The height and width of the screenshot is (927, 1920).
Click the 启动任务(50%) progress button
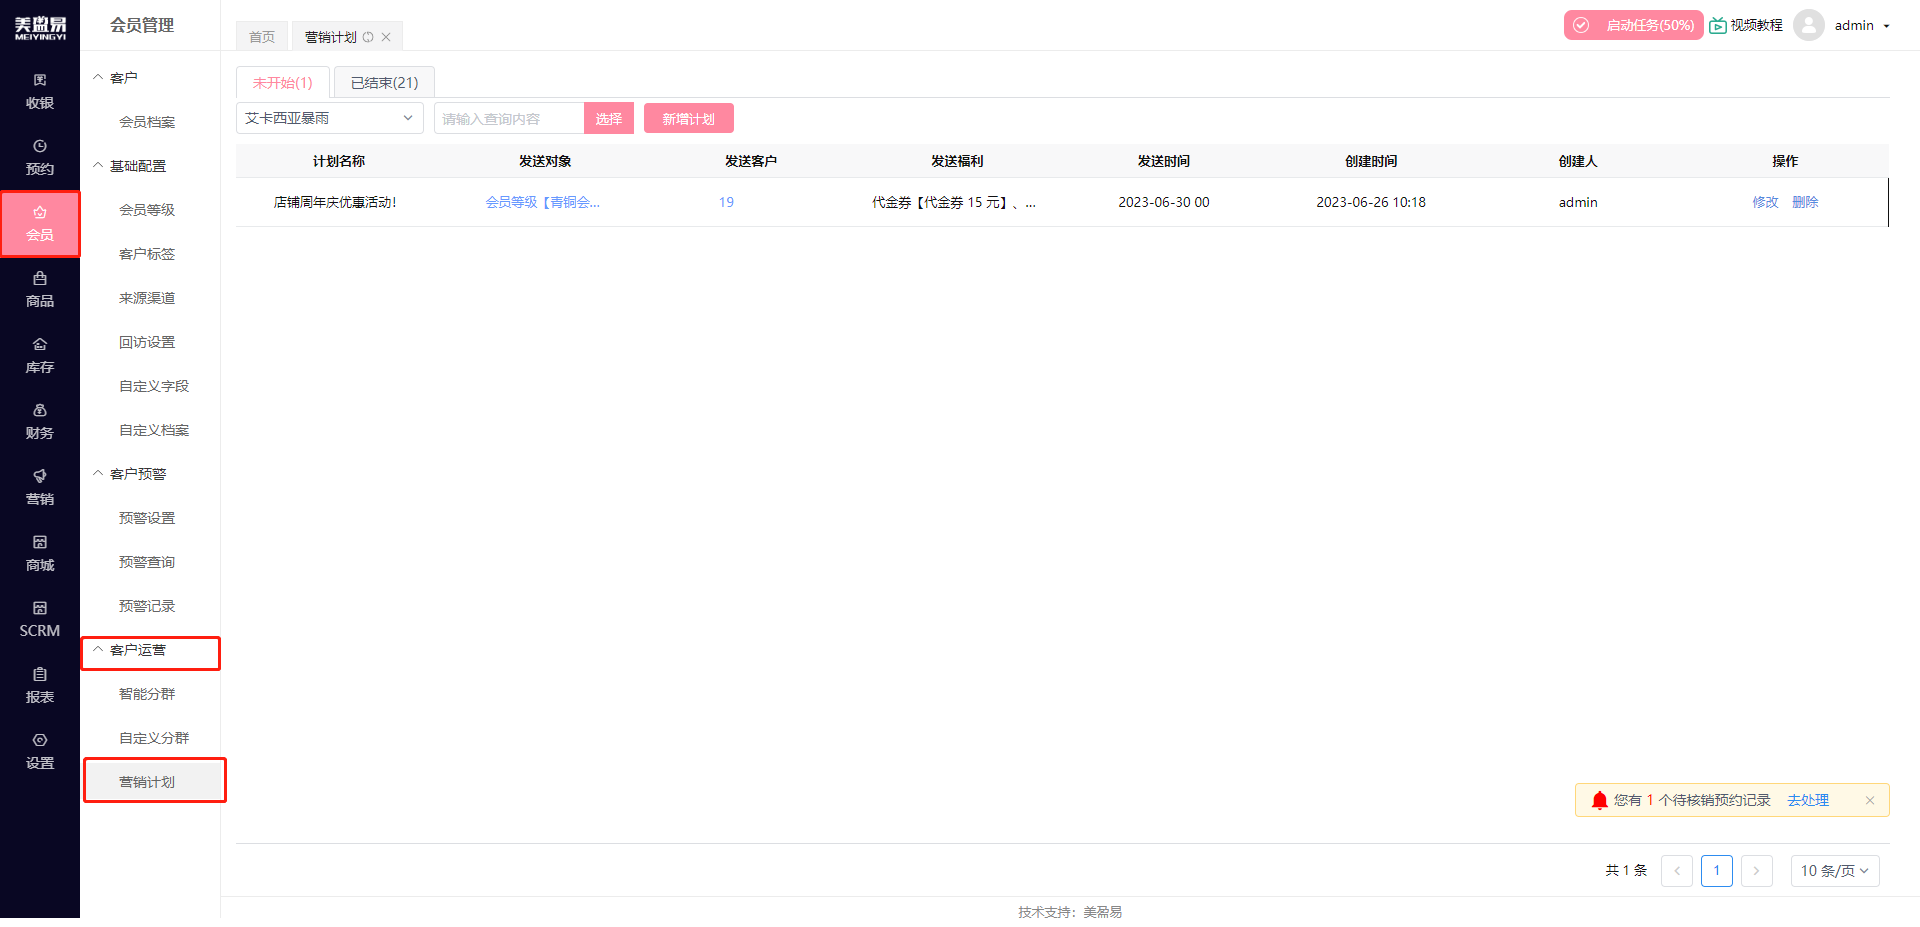click(1633, 25)
